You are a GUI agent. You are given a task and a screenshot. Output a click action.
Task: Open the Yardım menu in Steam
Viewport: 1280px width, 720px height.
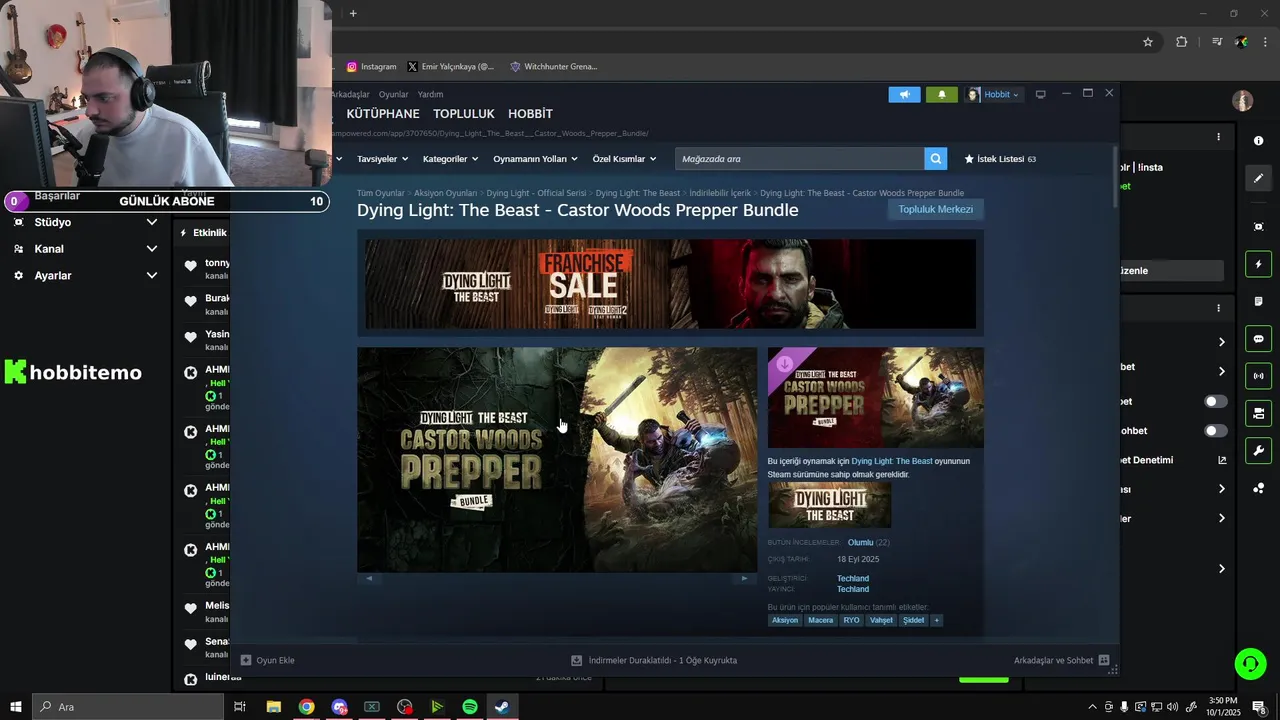pyautogui.click(x=430, y=94)
